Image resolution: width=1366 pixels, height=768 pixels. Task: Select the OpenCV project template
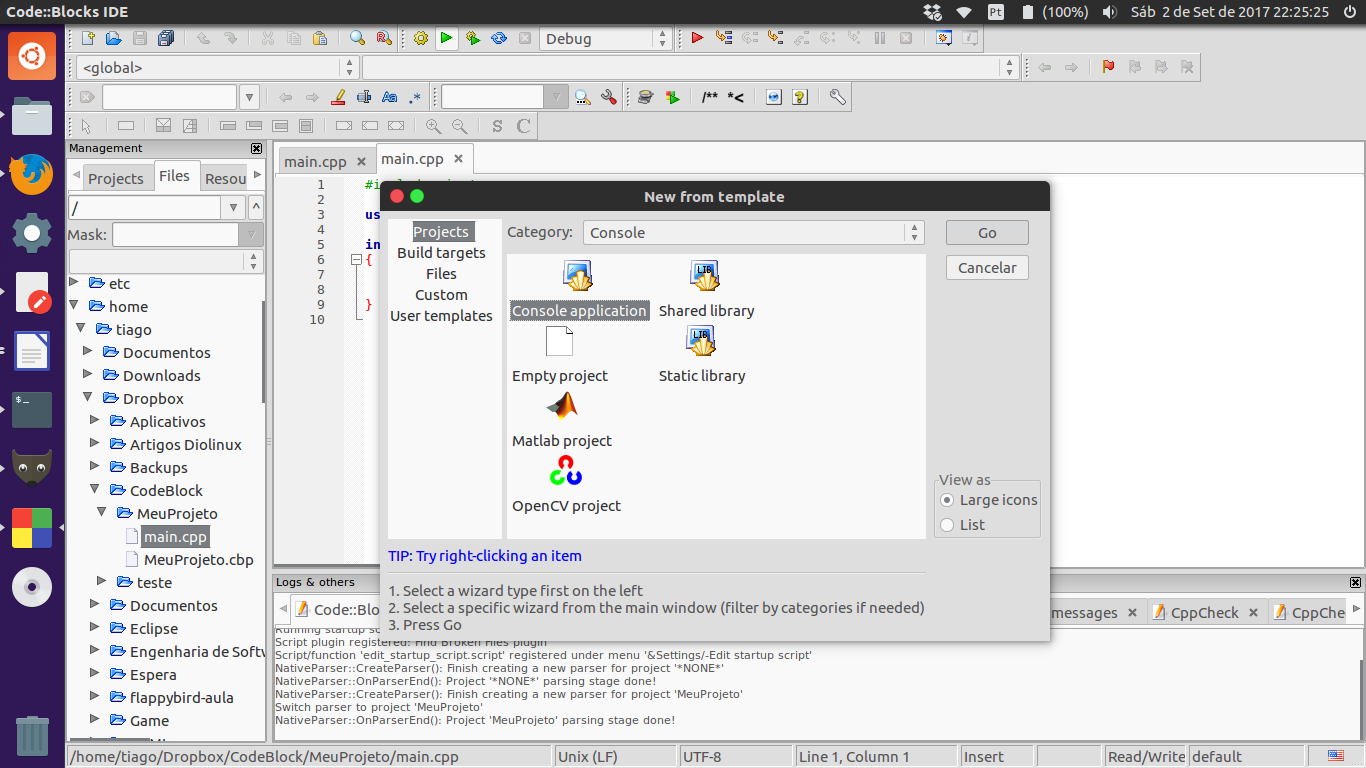[x=566, y=484]
